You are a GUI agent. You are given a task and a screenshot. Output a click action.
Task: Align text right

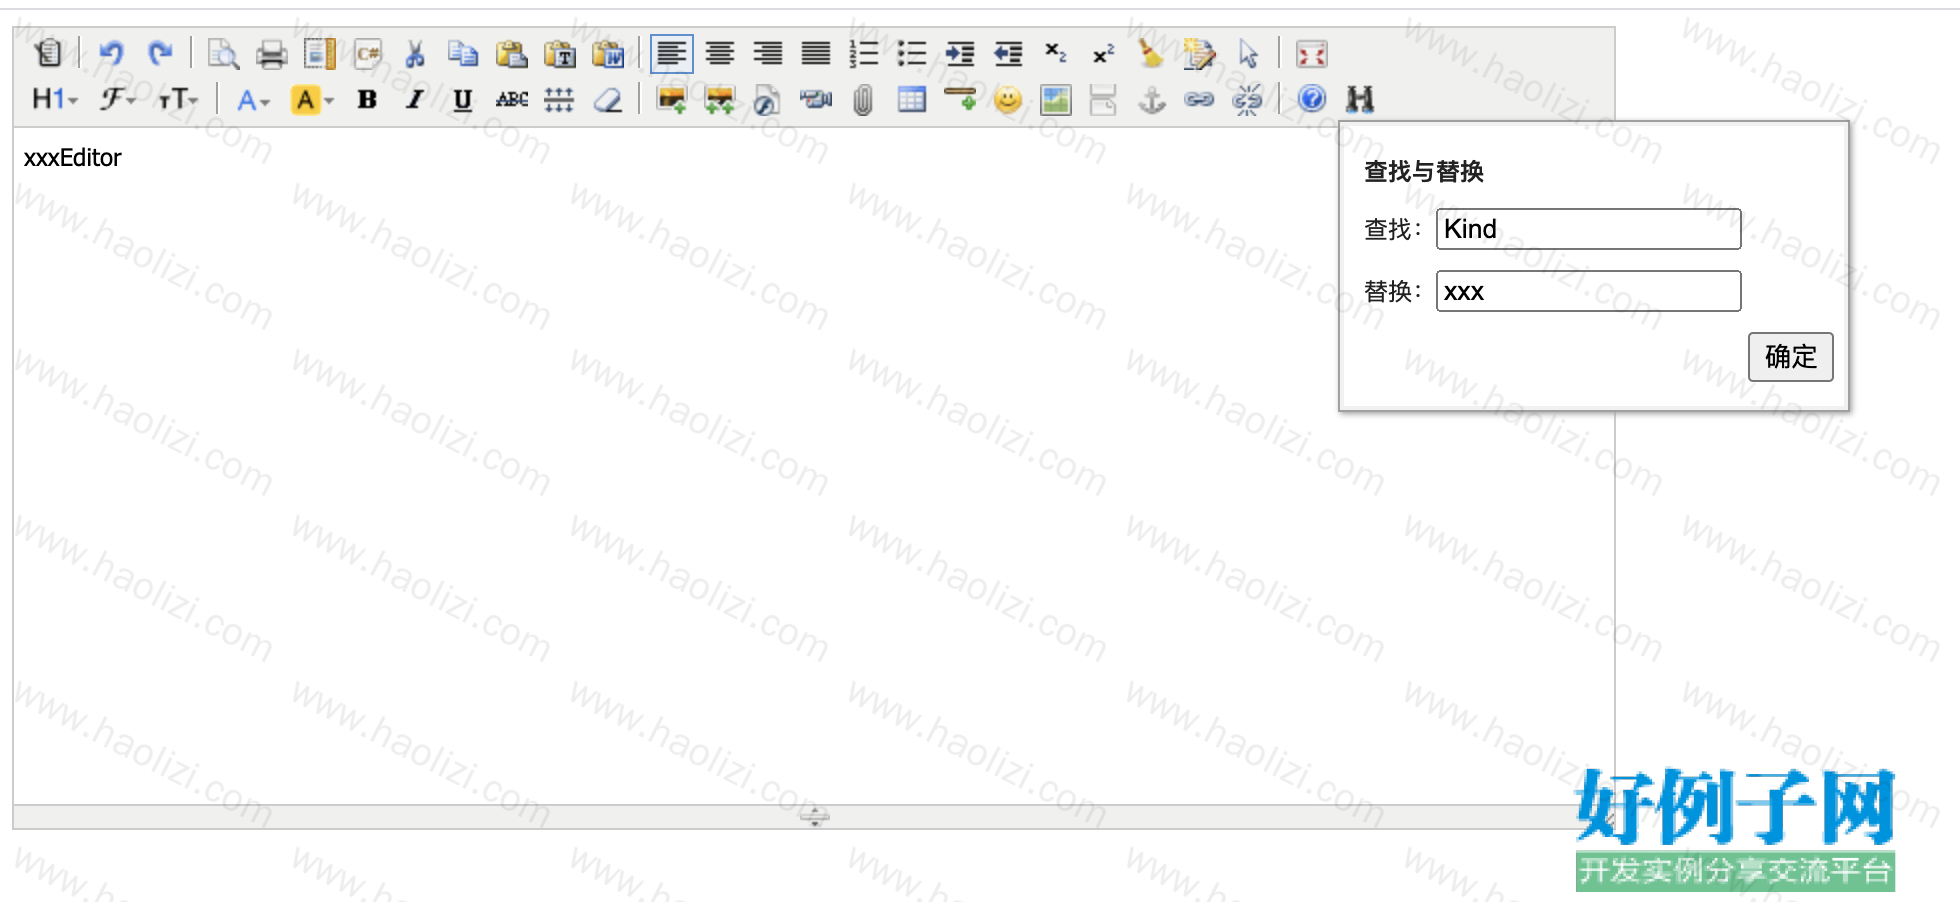coord(768,53)
